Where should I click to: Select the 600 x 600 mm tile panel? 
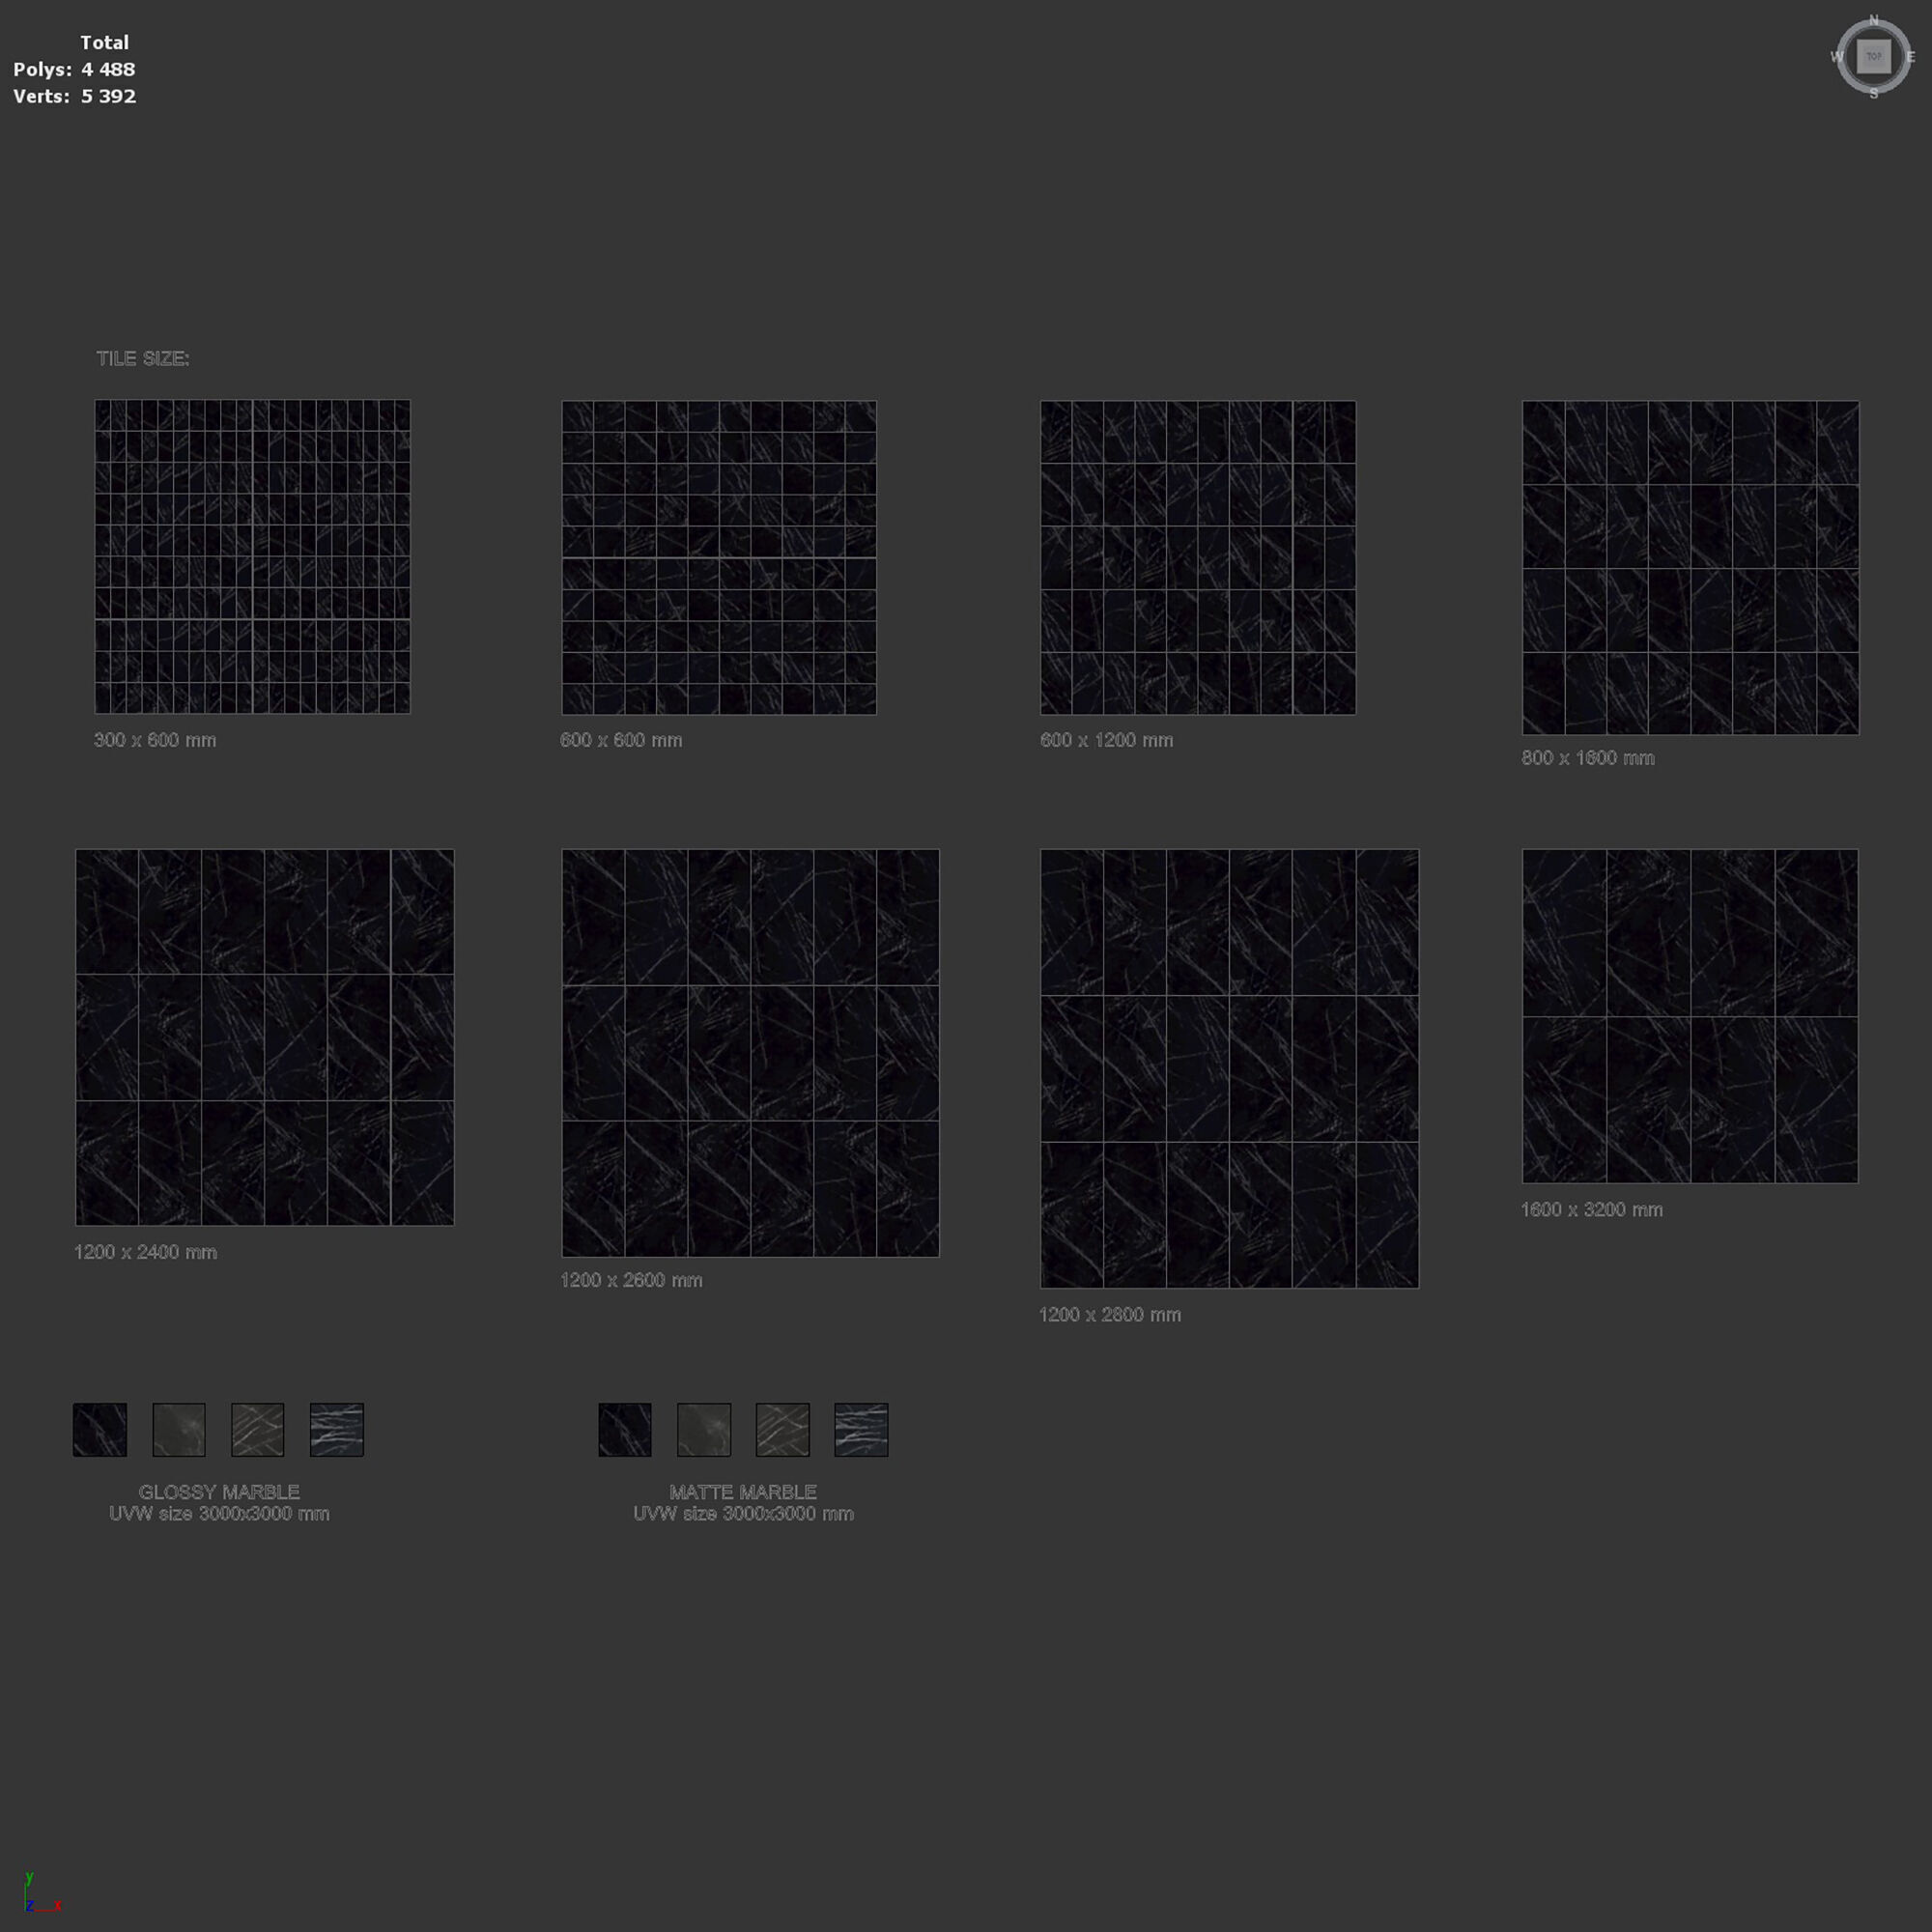click(719, 558)
